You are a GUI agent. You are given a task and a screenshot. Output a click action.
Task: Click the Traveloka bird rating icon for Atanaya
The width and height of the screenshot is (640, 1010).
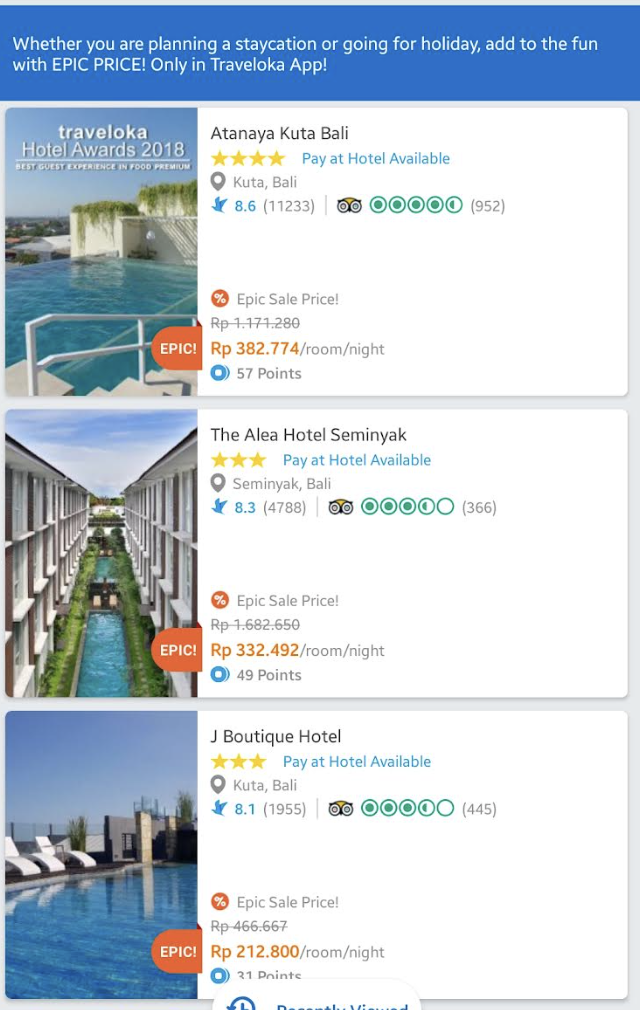(220, 206)
